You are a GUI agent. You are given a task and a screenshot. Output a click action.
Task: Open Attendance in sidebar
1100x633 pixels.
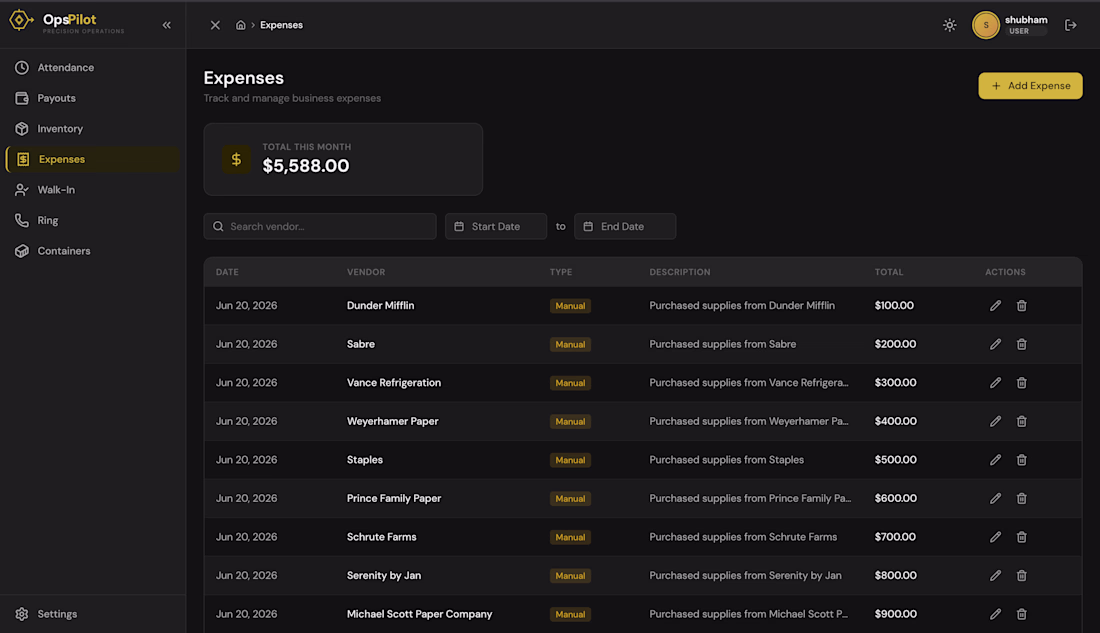[x=93, y=67]
